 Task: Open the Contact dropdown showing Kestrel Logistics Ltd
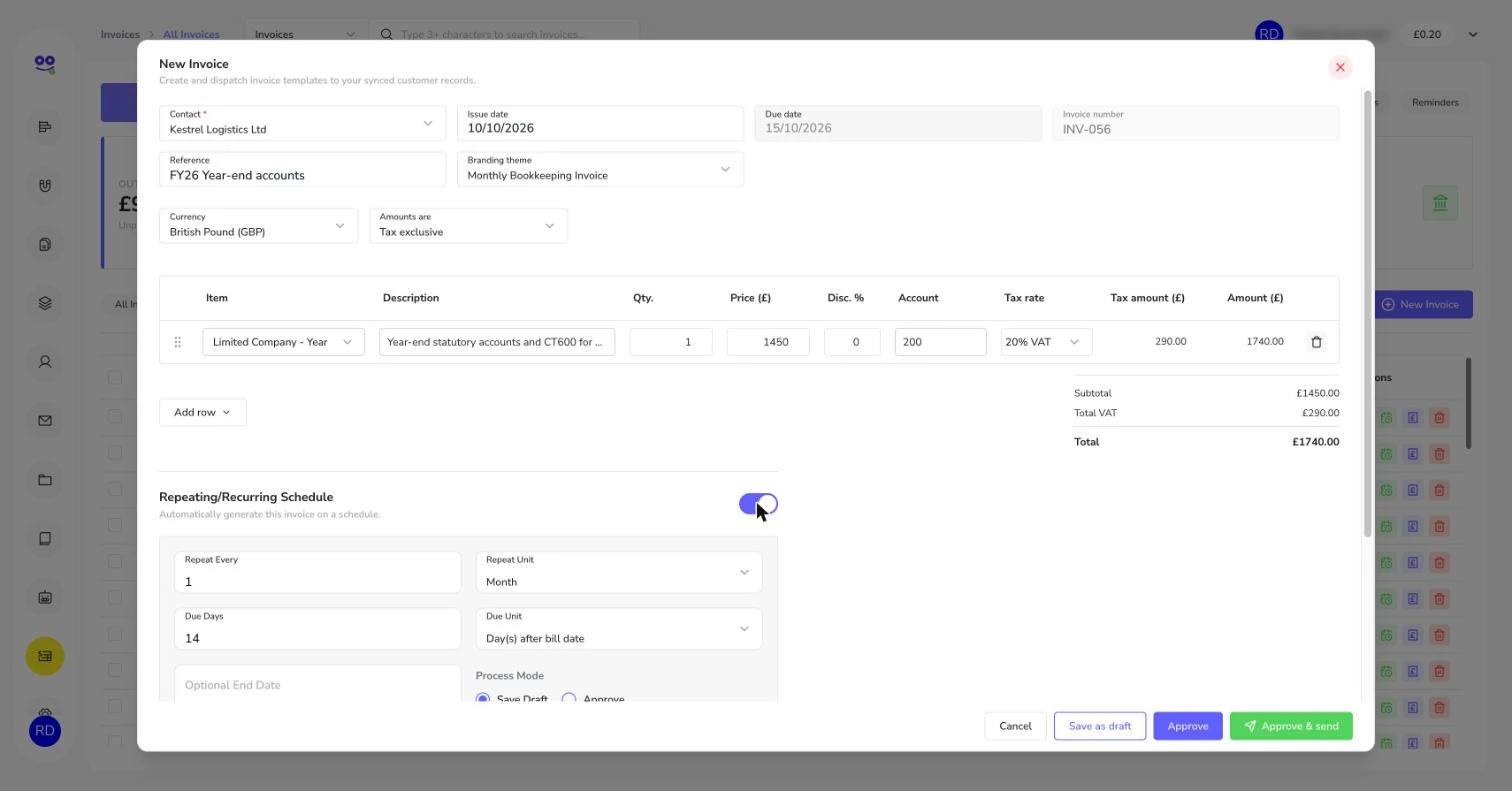point(302,123)
